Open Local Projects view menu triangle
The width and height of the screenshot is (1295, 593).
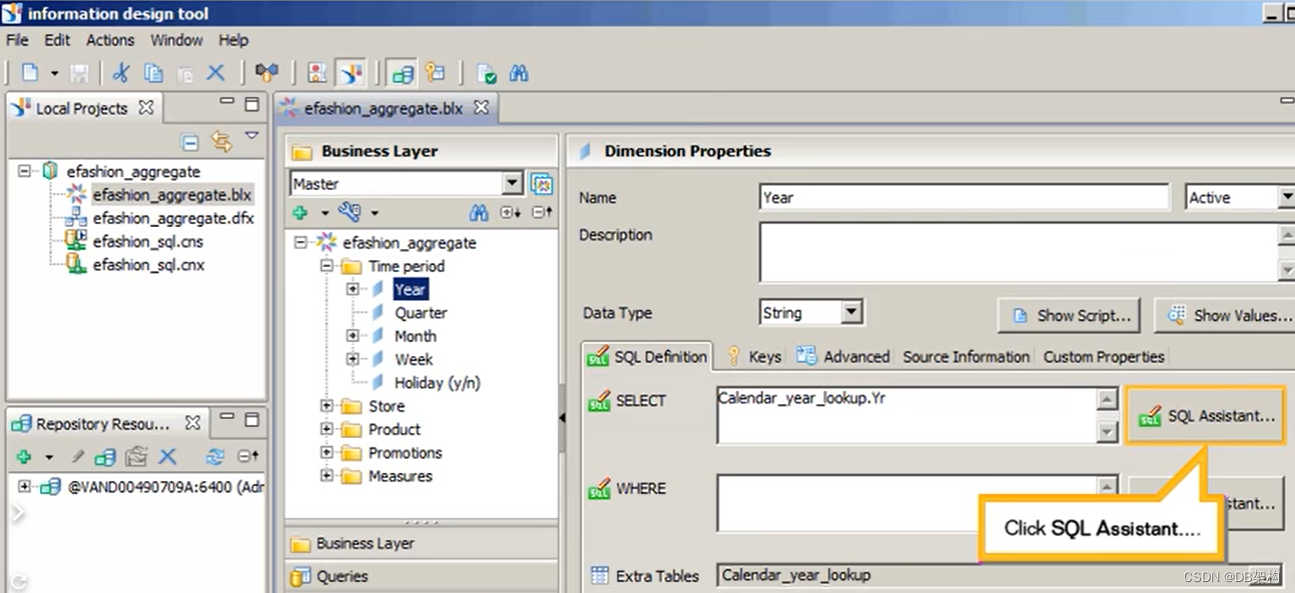point(252,136)
